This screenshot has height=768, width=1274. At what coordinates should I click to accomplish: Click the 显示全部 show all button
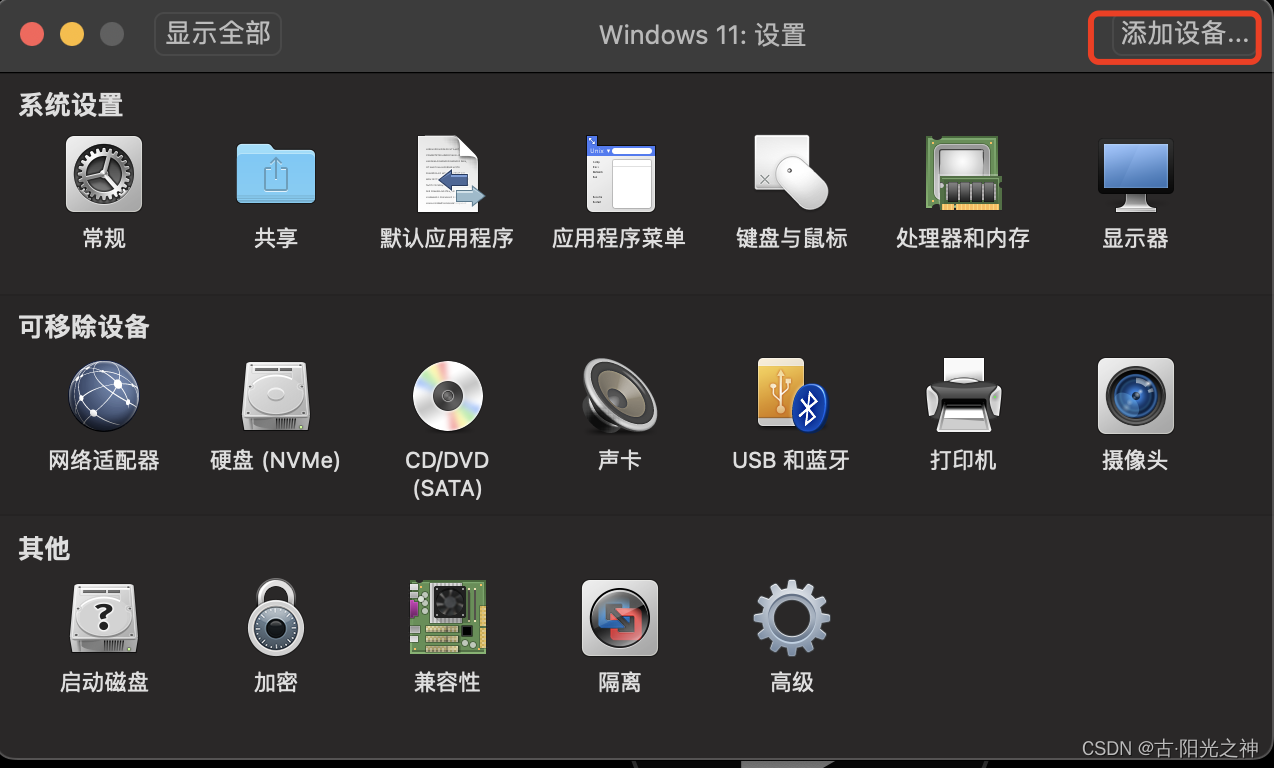[x=218, y=34]
